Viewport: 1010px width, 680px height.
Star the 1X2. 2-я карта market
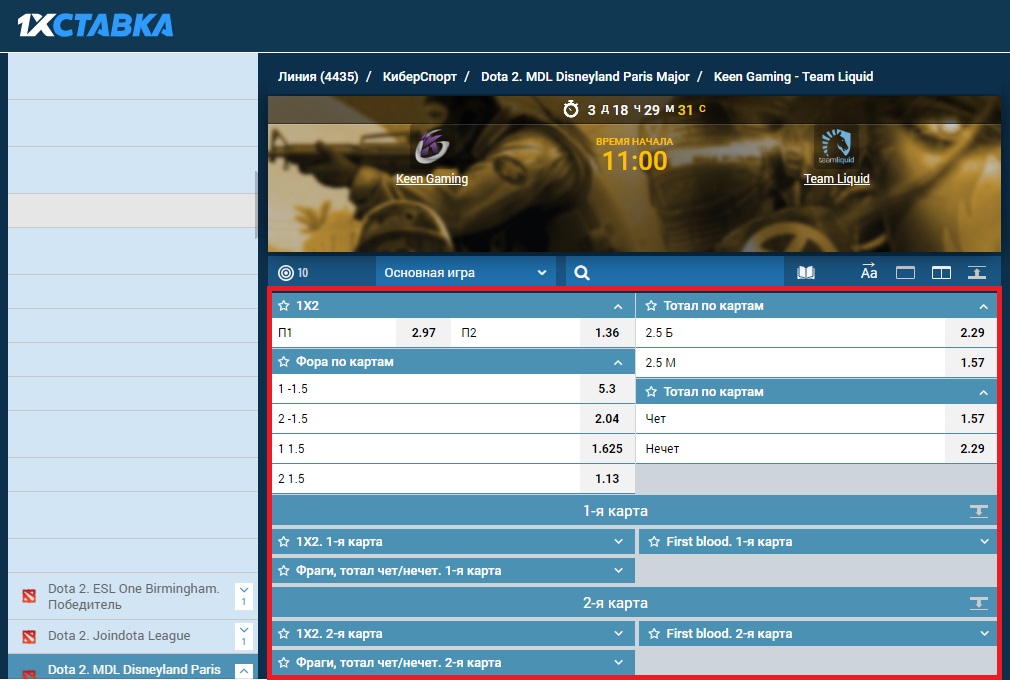[283, 634]
